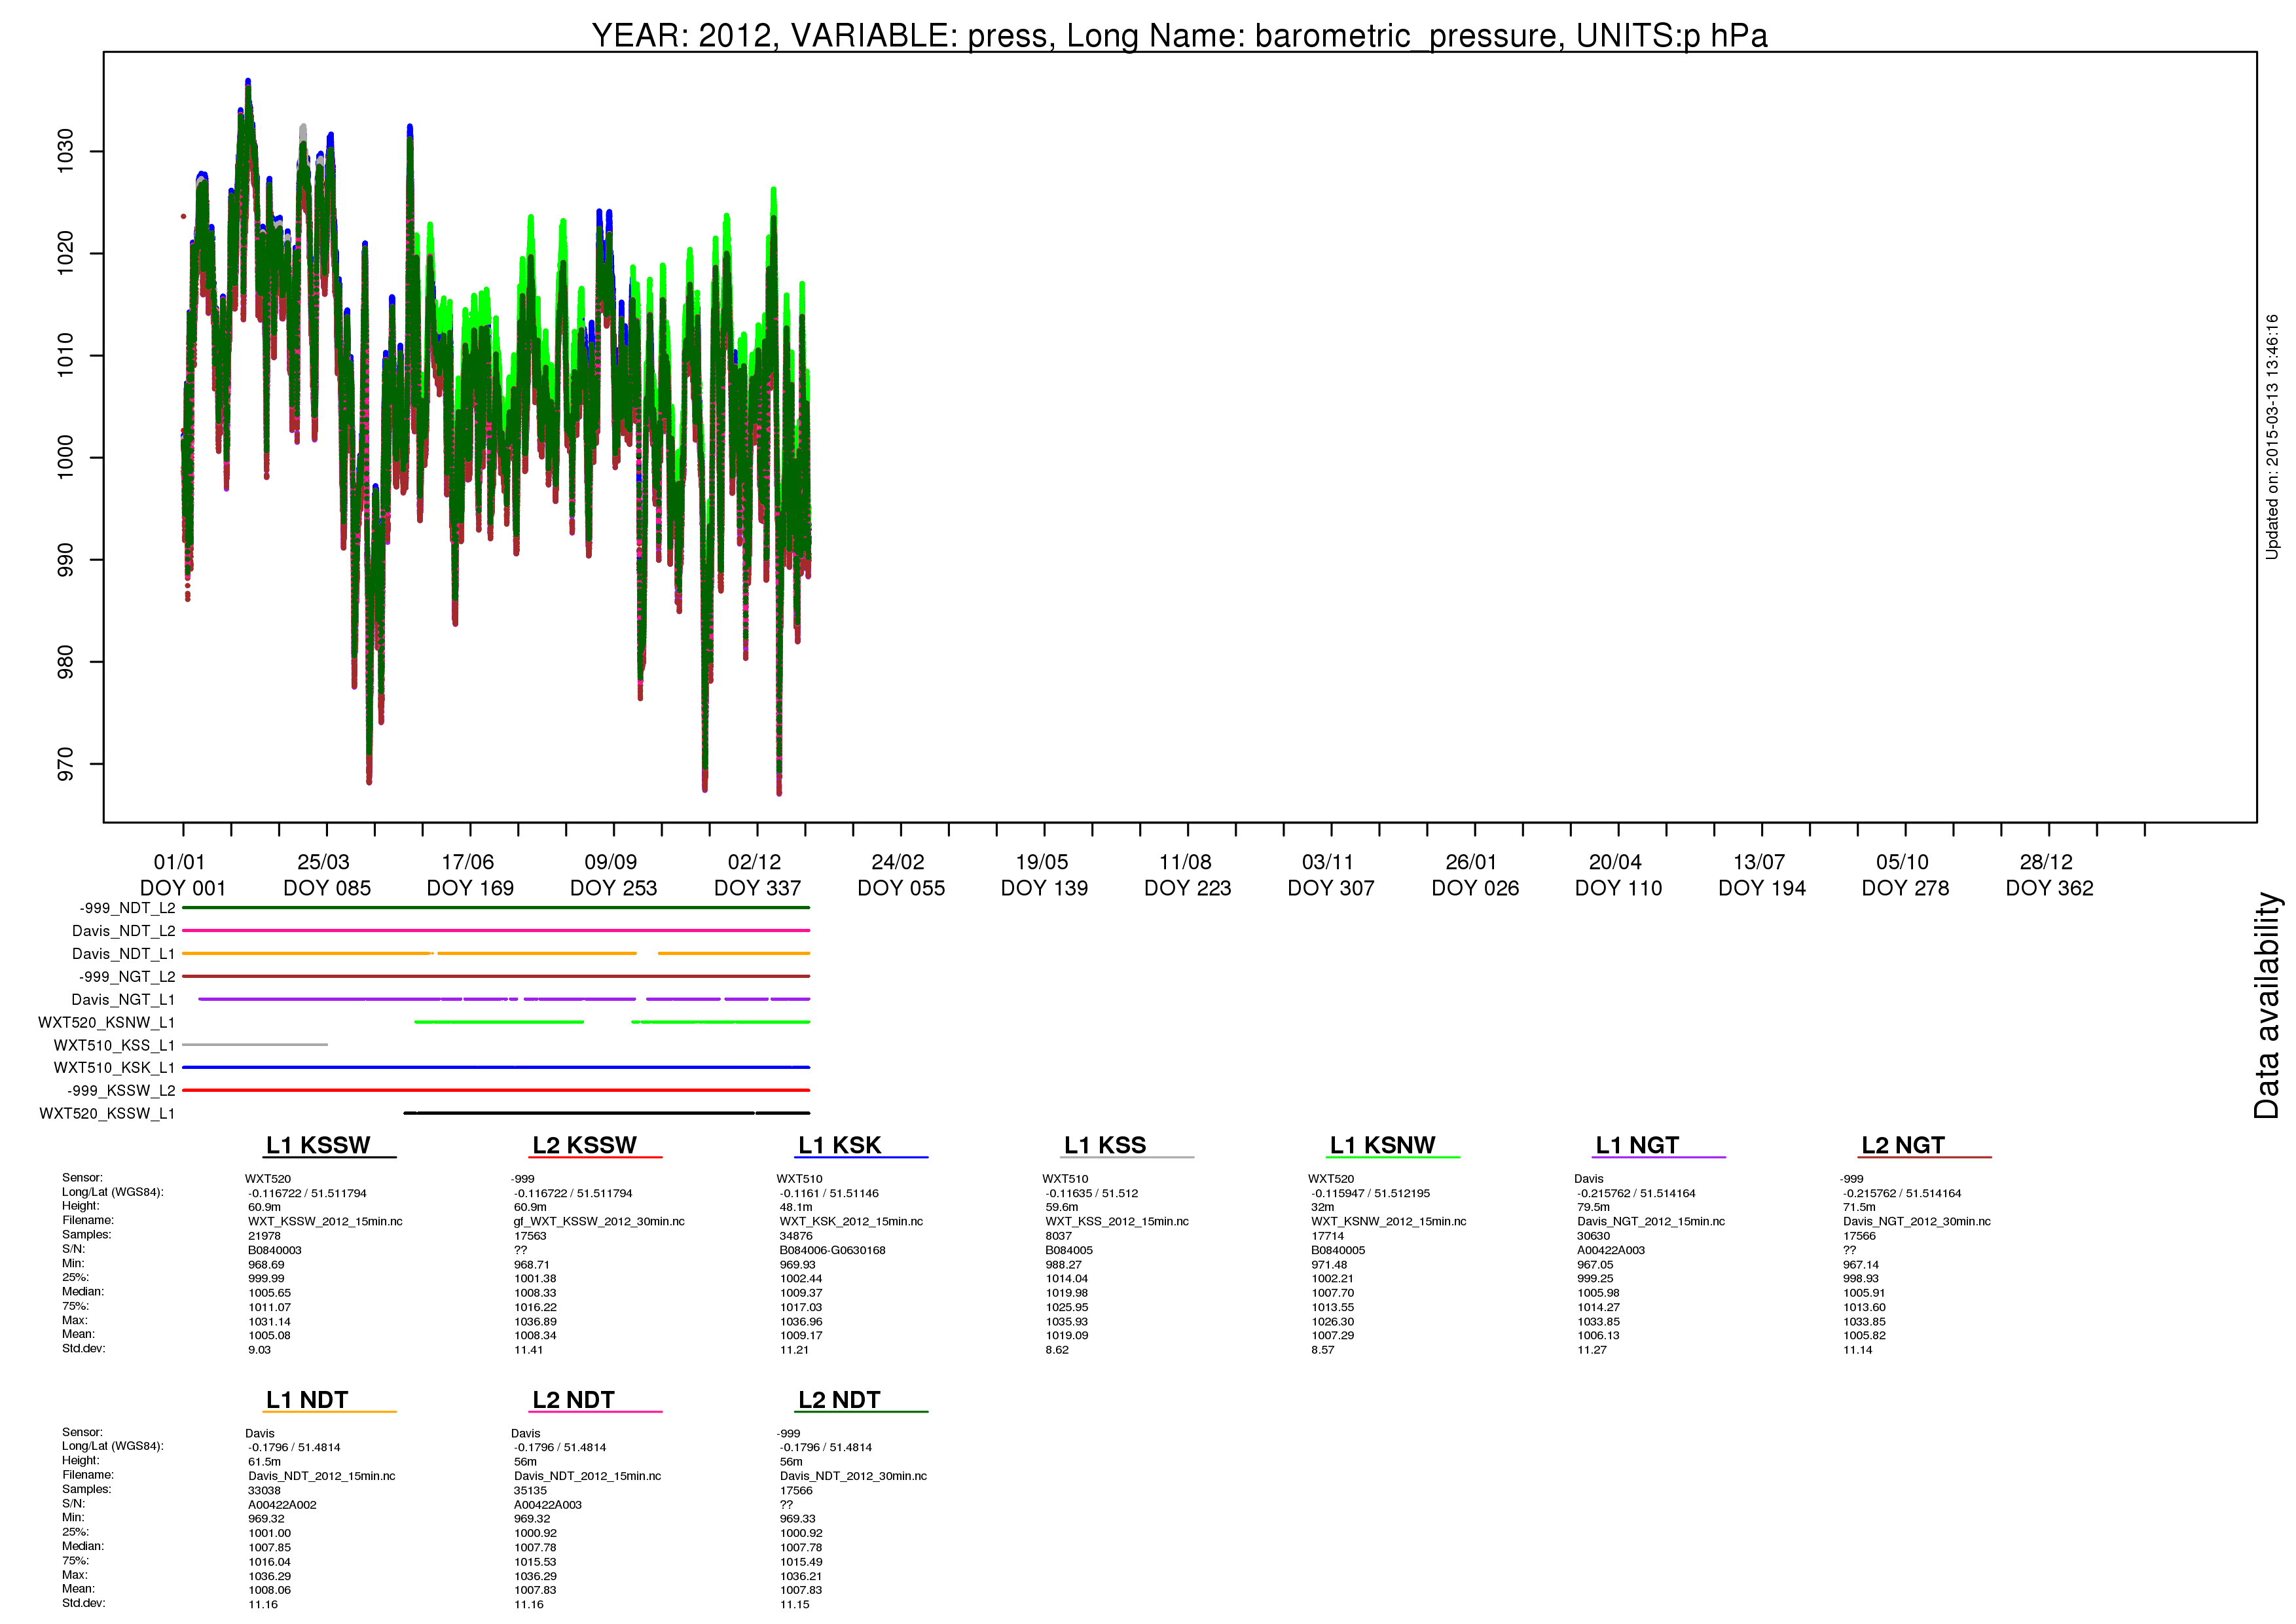Select the '26/01 DOY 026' x-axis label

pos(1475,875)
